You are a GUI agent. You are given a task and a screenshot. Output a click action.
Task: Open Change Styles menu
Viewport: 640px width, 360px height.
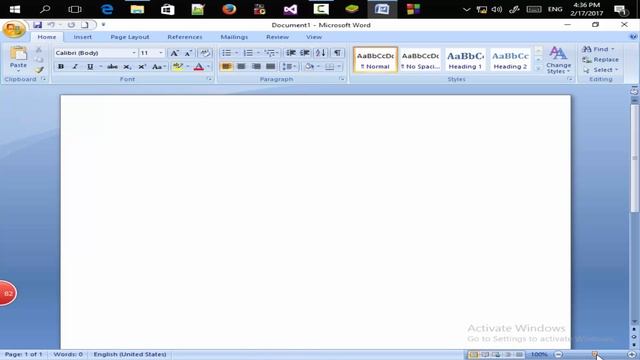pos(558,60)
